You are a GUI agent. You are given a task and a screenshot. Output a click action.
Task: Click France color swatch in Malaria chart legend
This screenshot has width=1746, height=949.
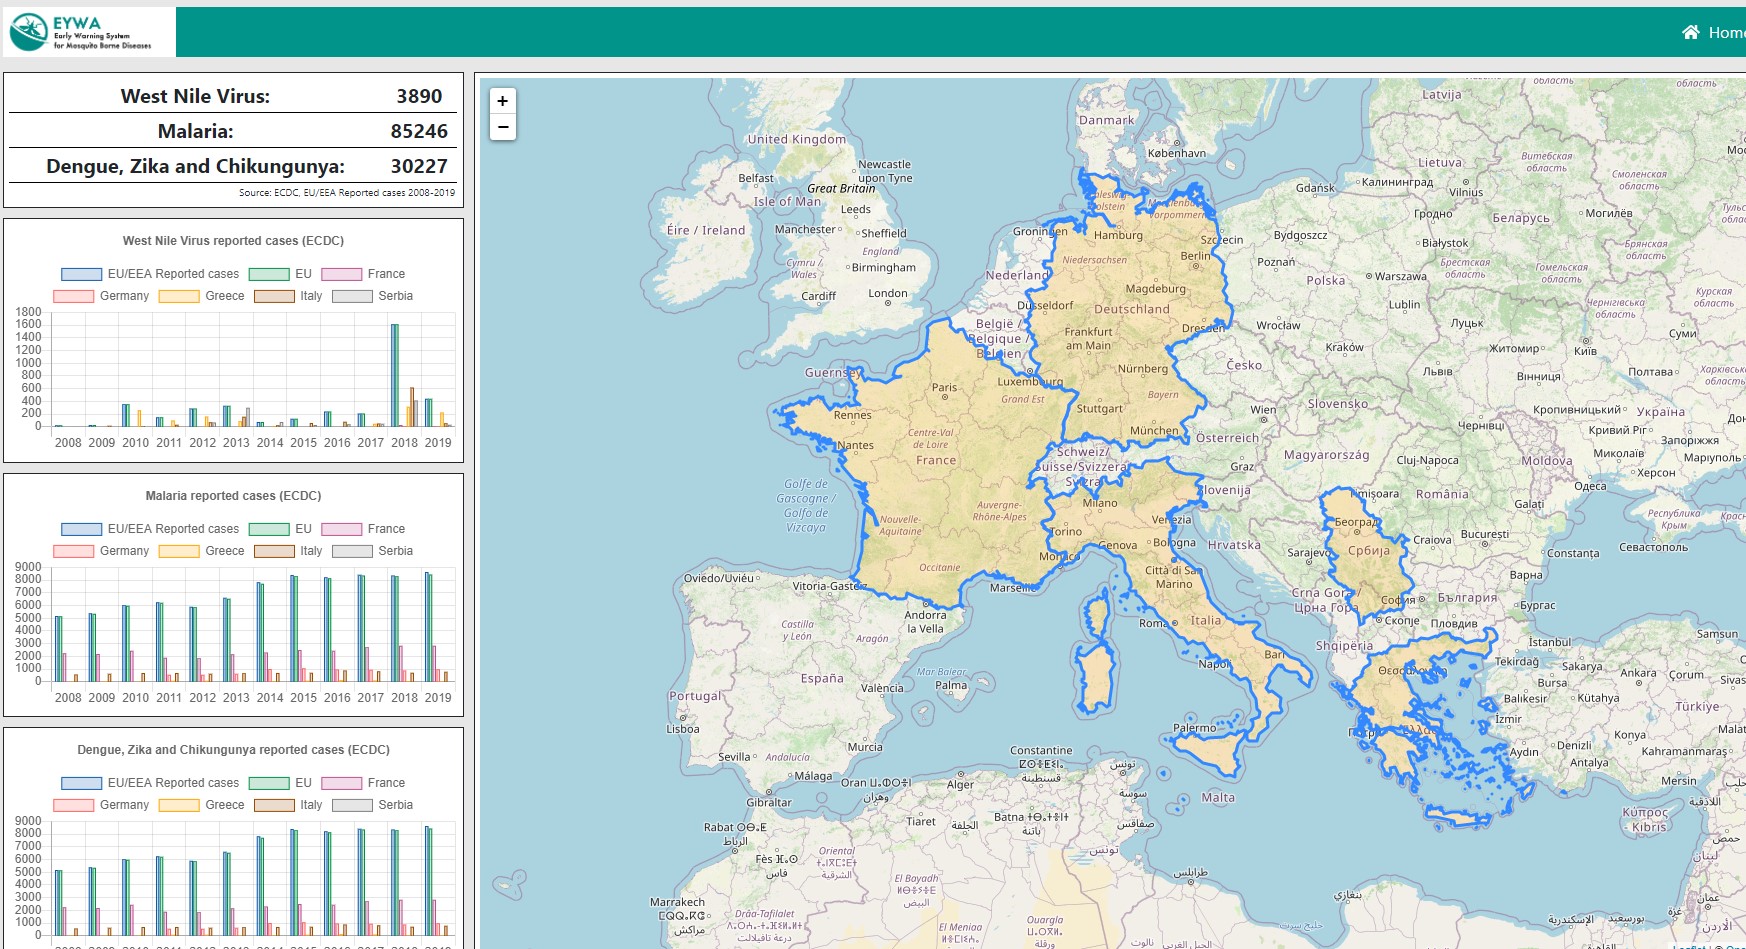tap(341, 529)
